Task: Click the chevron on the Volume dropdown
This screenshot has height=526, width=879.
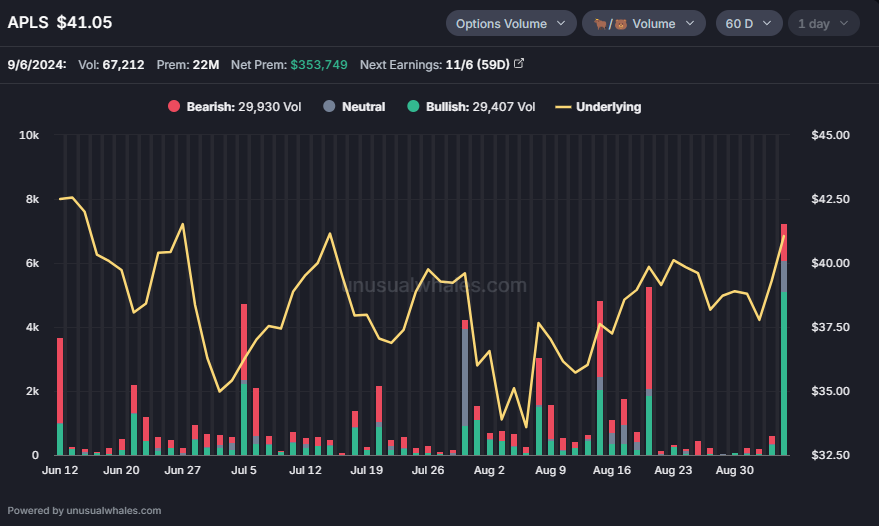Action: (x=690, y=24)
